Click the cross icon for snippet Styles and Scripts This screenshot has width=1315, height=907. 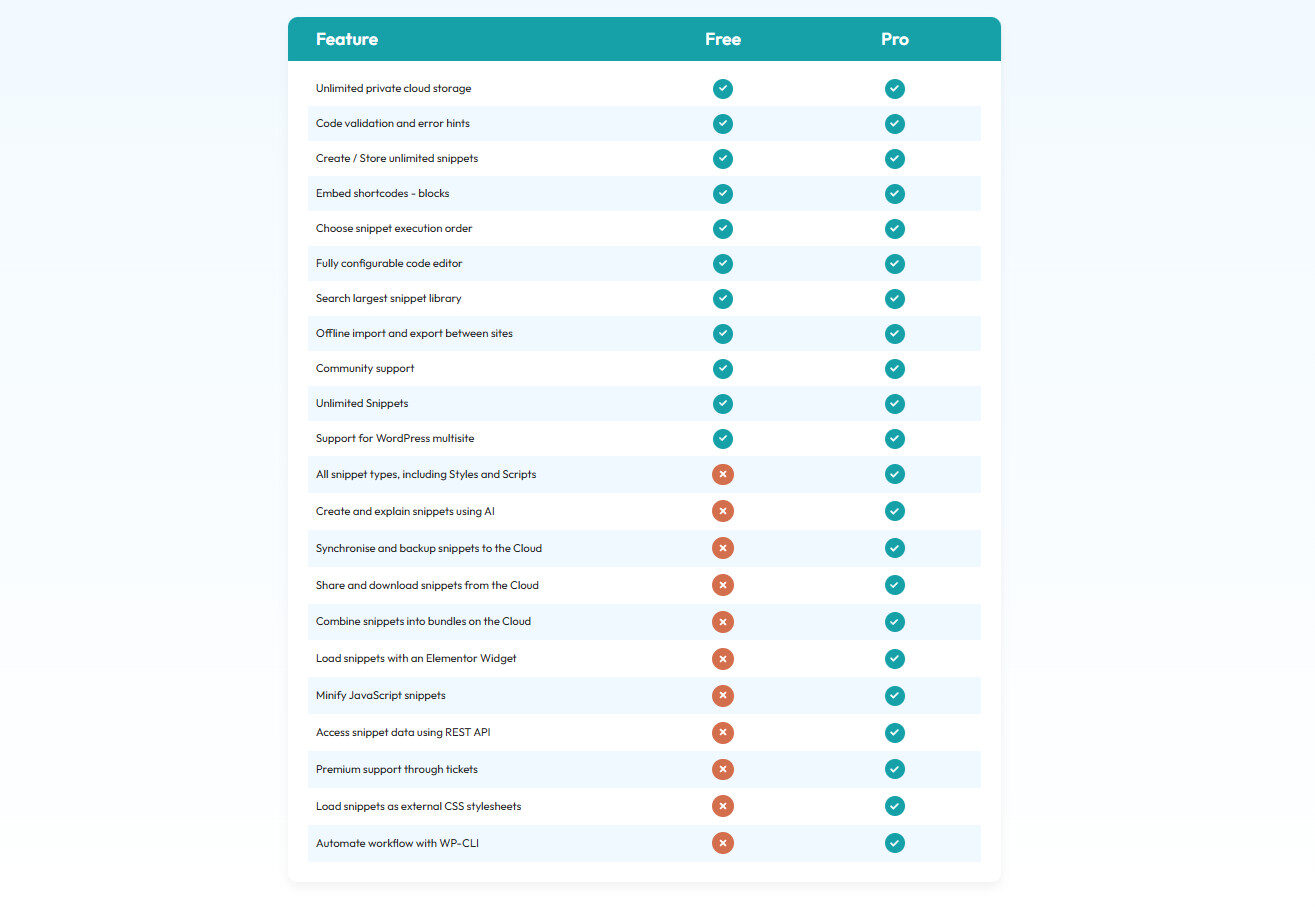723,474
